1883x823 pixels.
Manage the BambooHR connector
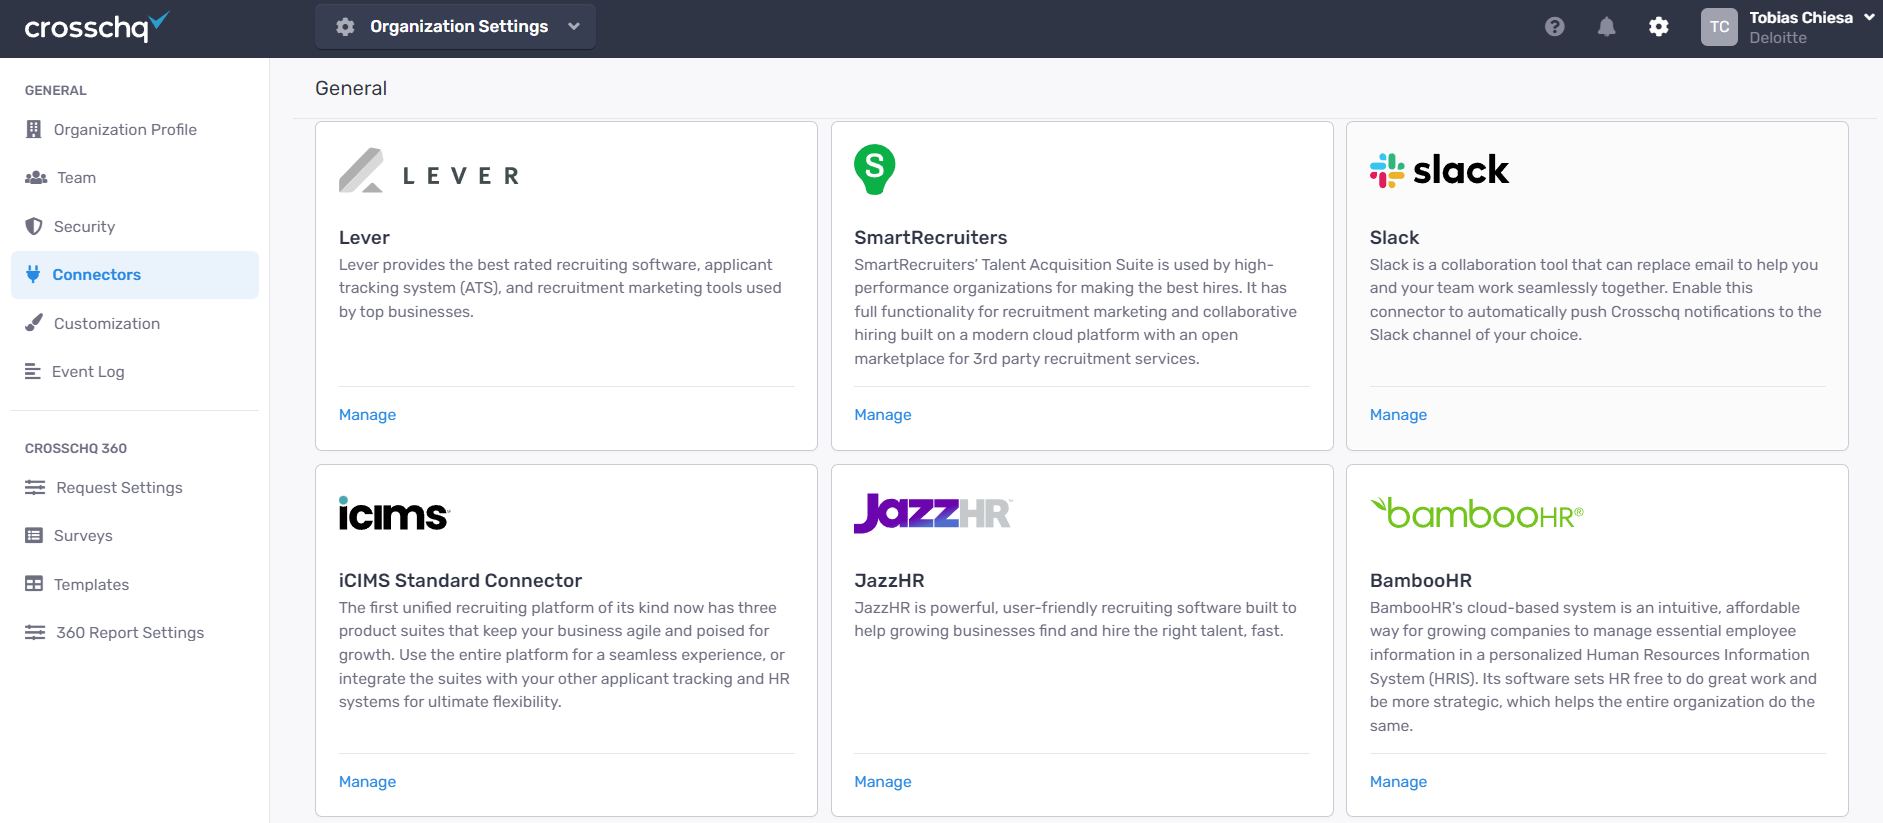1398,782
